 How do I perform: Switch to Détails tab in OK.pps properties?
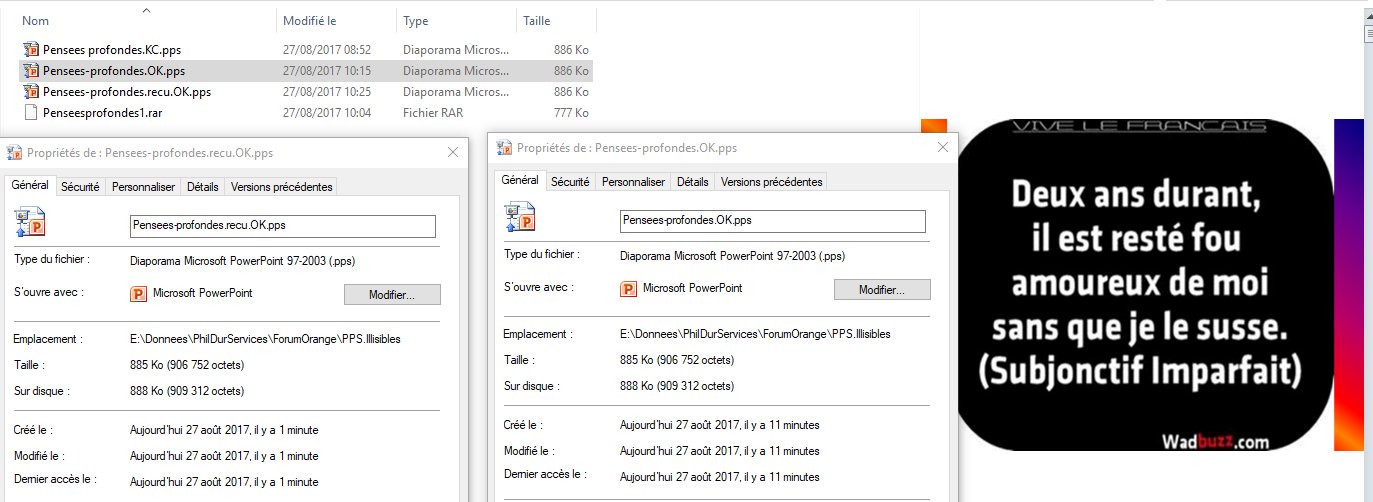point(692,182)
